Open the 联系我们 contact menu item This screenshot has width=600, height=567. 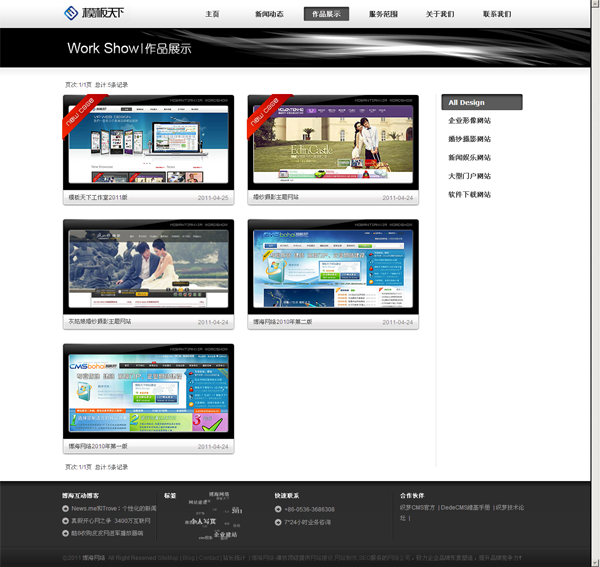click(x=497, y=14)
